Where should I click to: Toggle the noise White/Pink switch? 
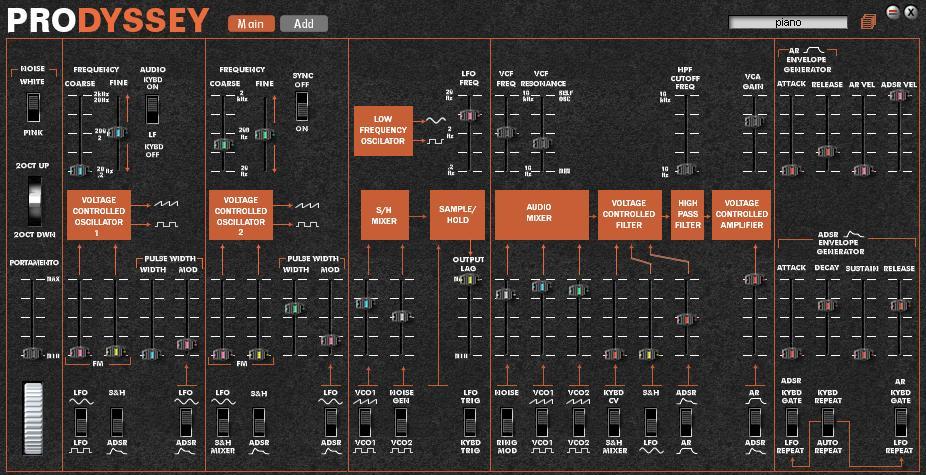pos(34,107)
